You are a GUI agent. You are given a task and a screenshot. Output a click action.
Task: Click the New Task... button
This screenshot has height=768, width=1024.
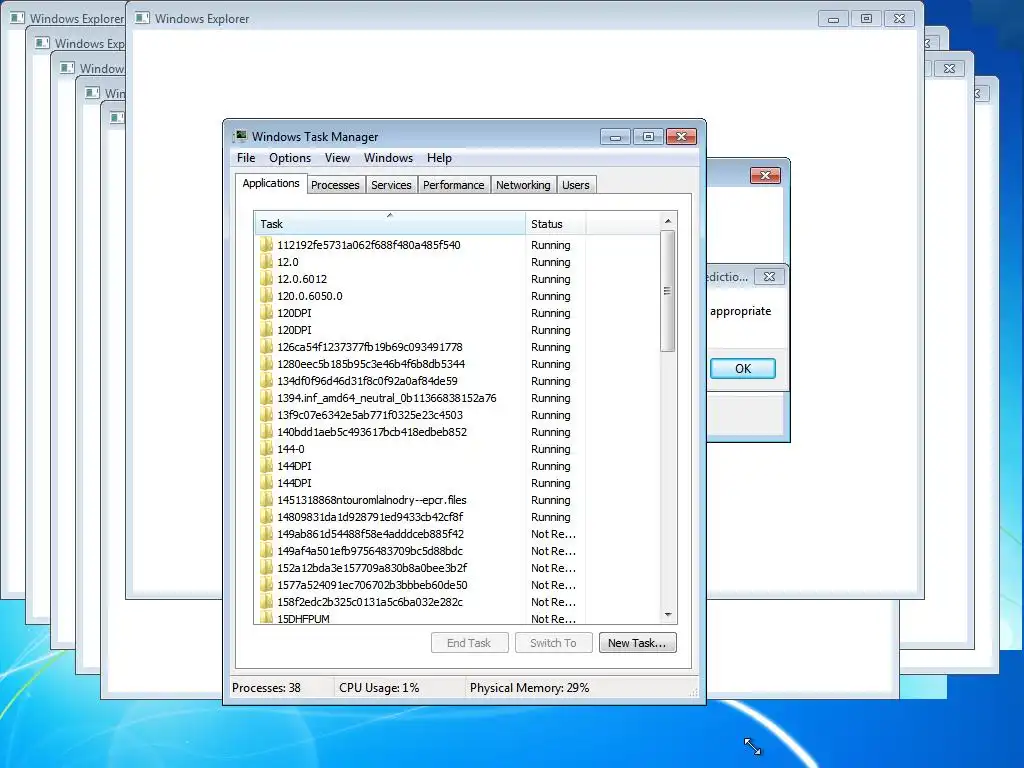click(x=637, y=643)
